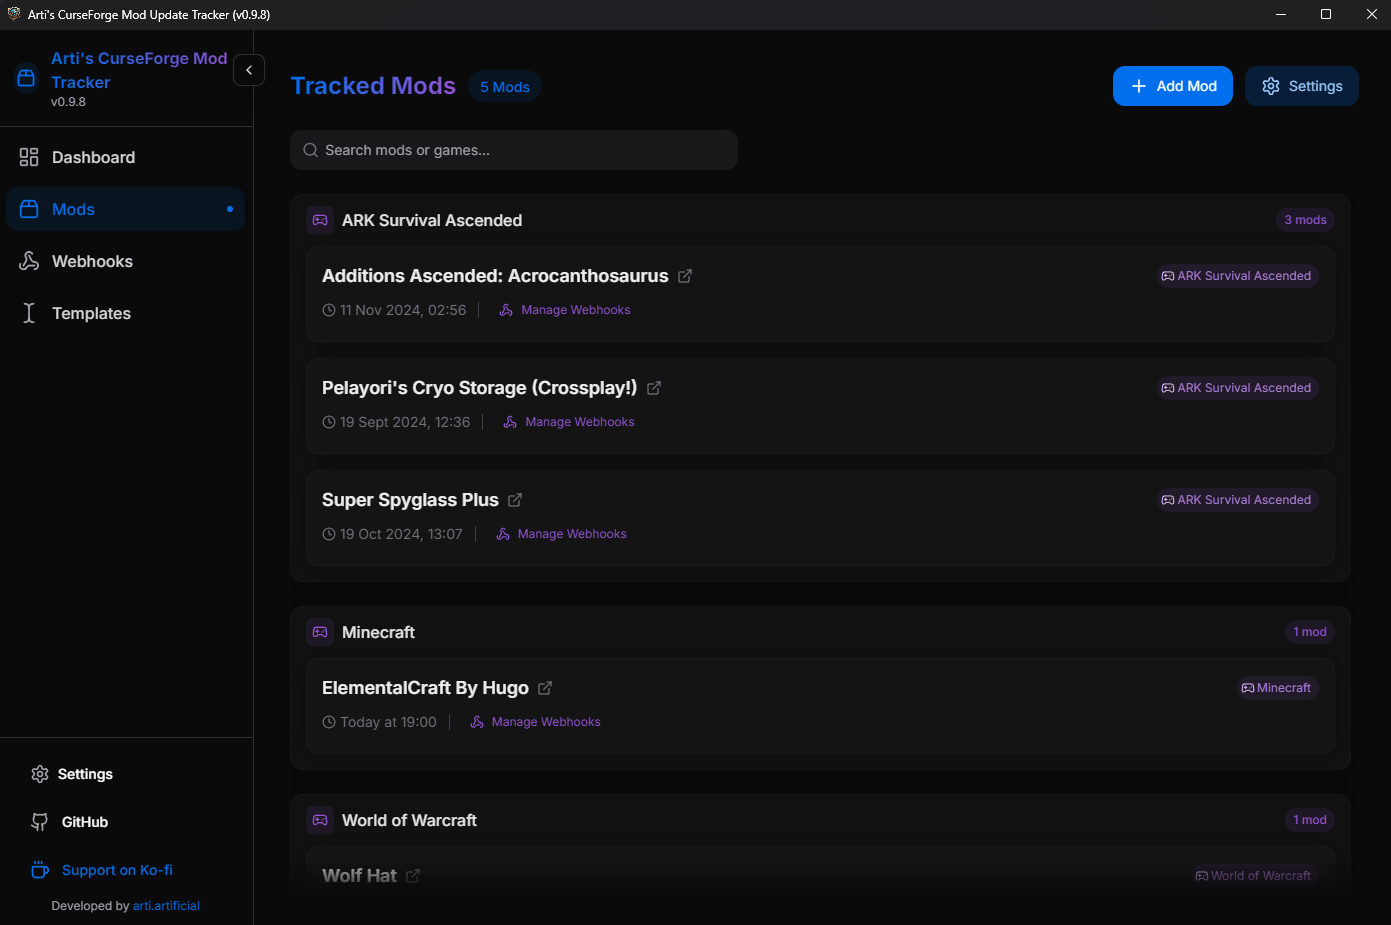The width and height of the screenshot is (1391, 925).
Task: Click the search magnifier icon
Action: pos(311,150)
